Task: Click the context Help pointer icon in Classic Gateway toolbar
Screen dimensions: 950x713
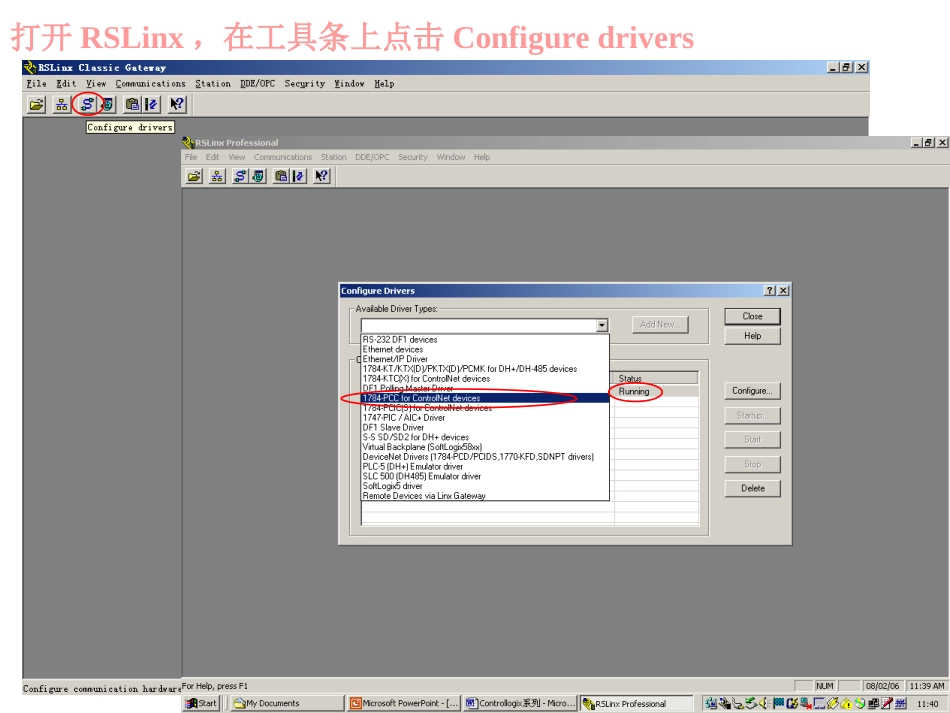Action: tap(177, 104)
